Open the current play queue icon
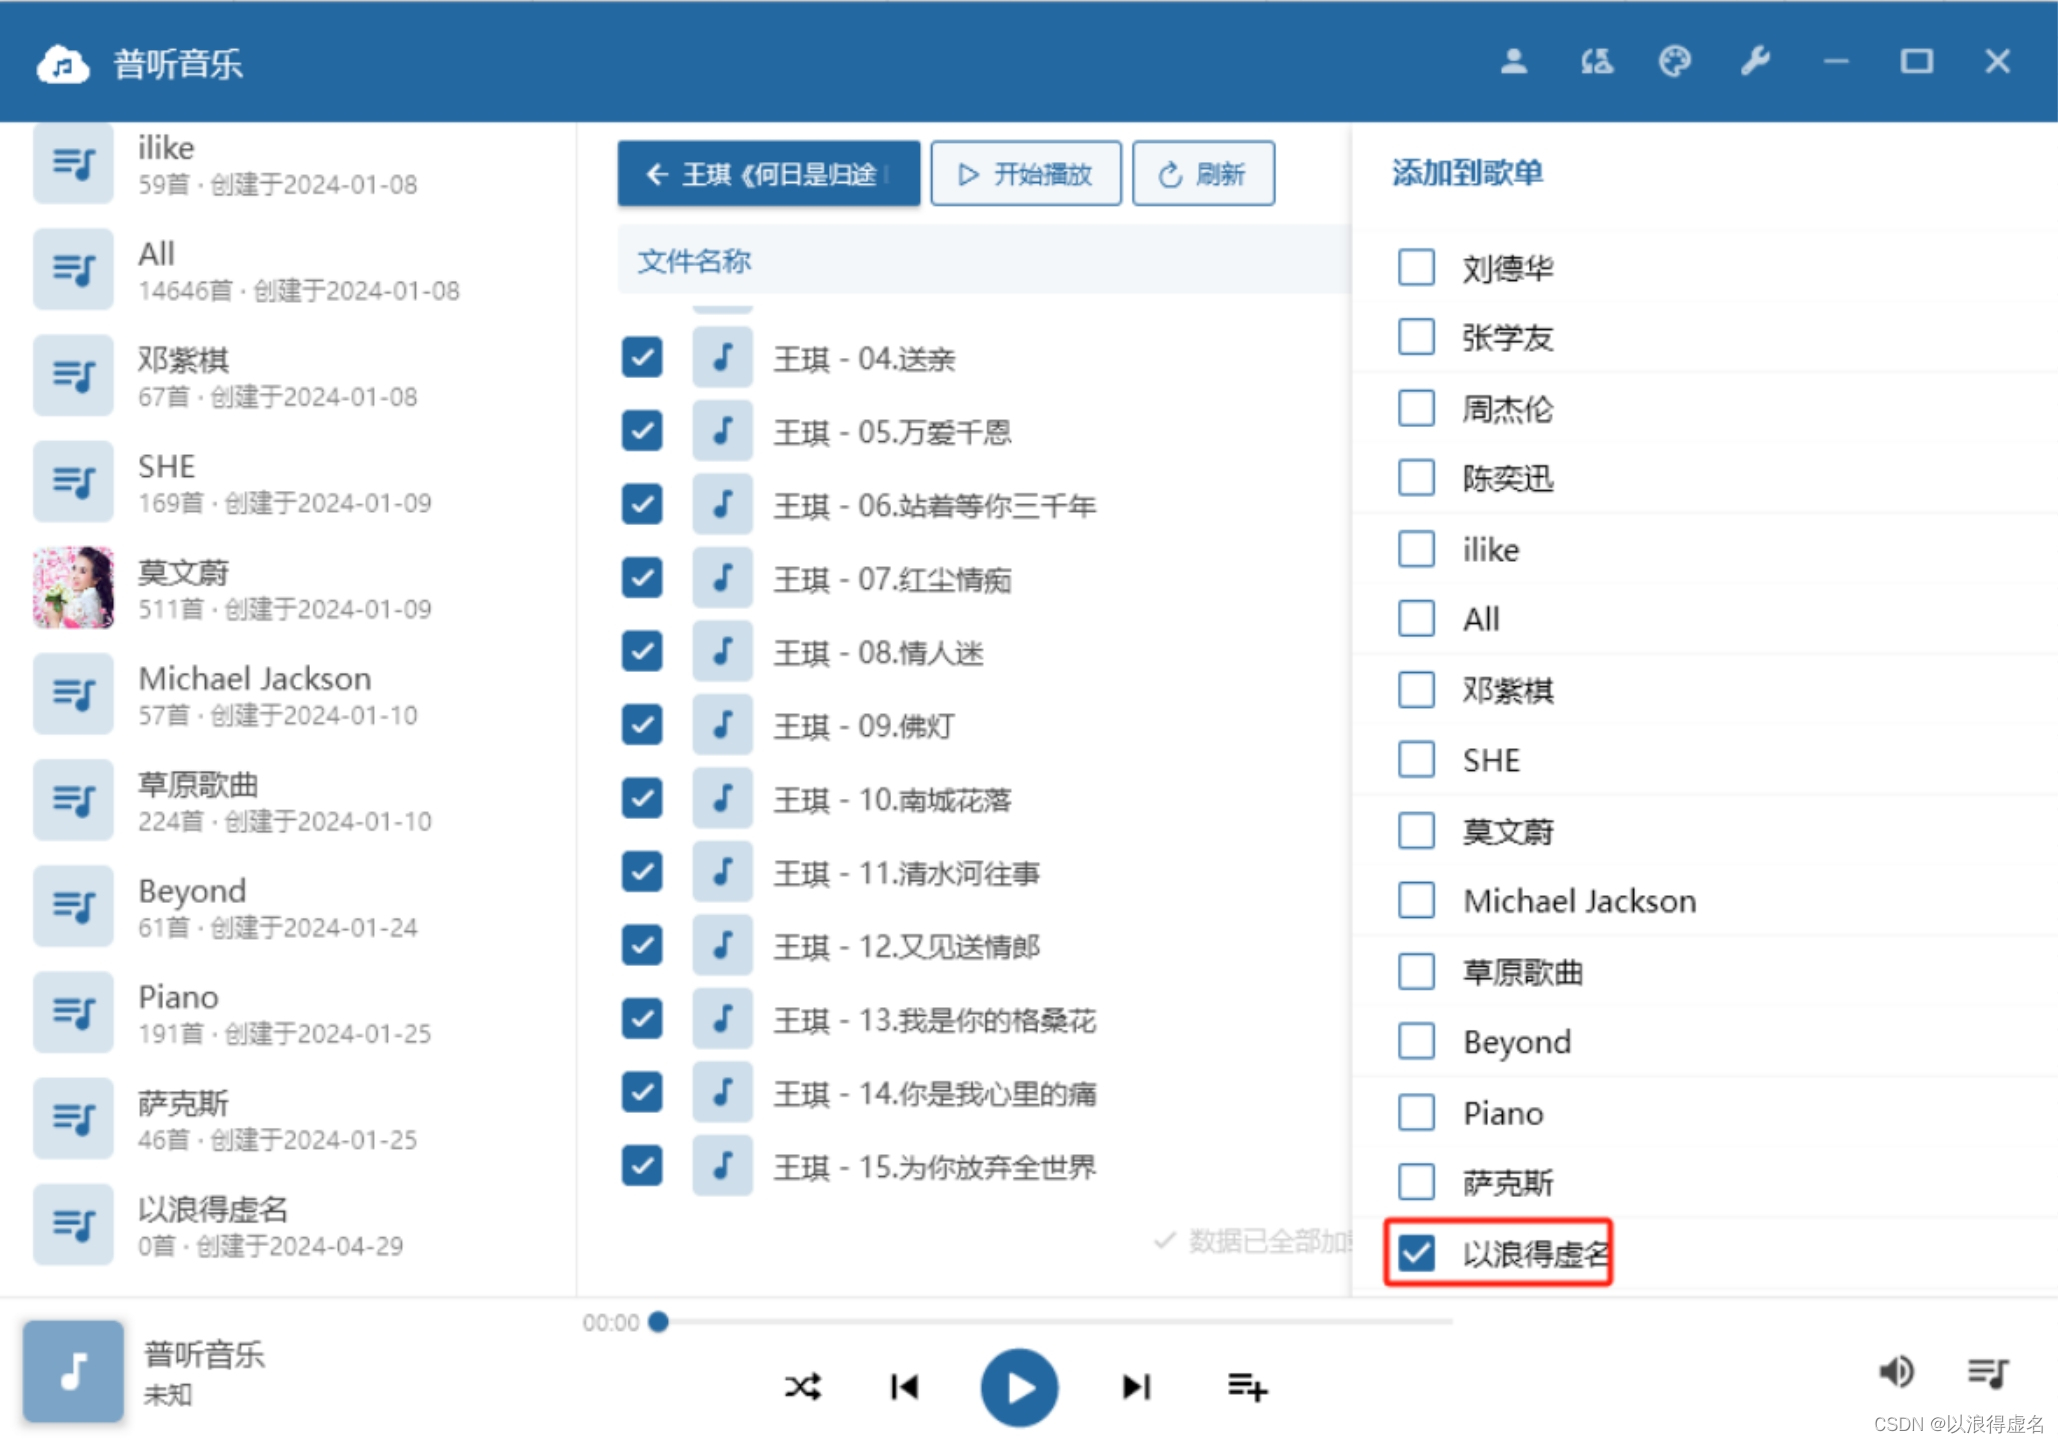 (1987, 1371)
